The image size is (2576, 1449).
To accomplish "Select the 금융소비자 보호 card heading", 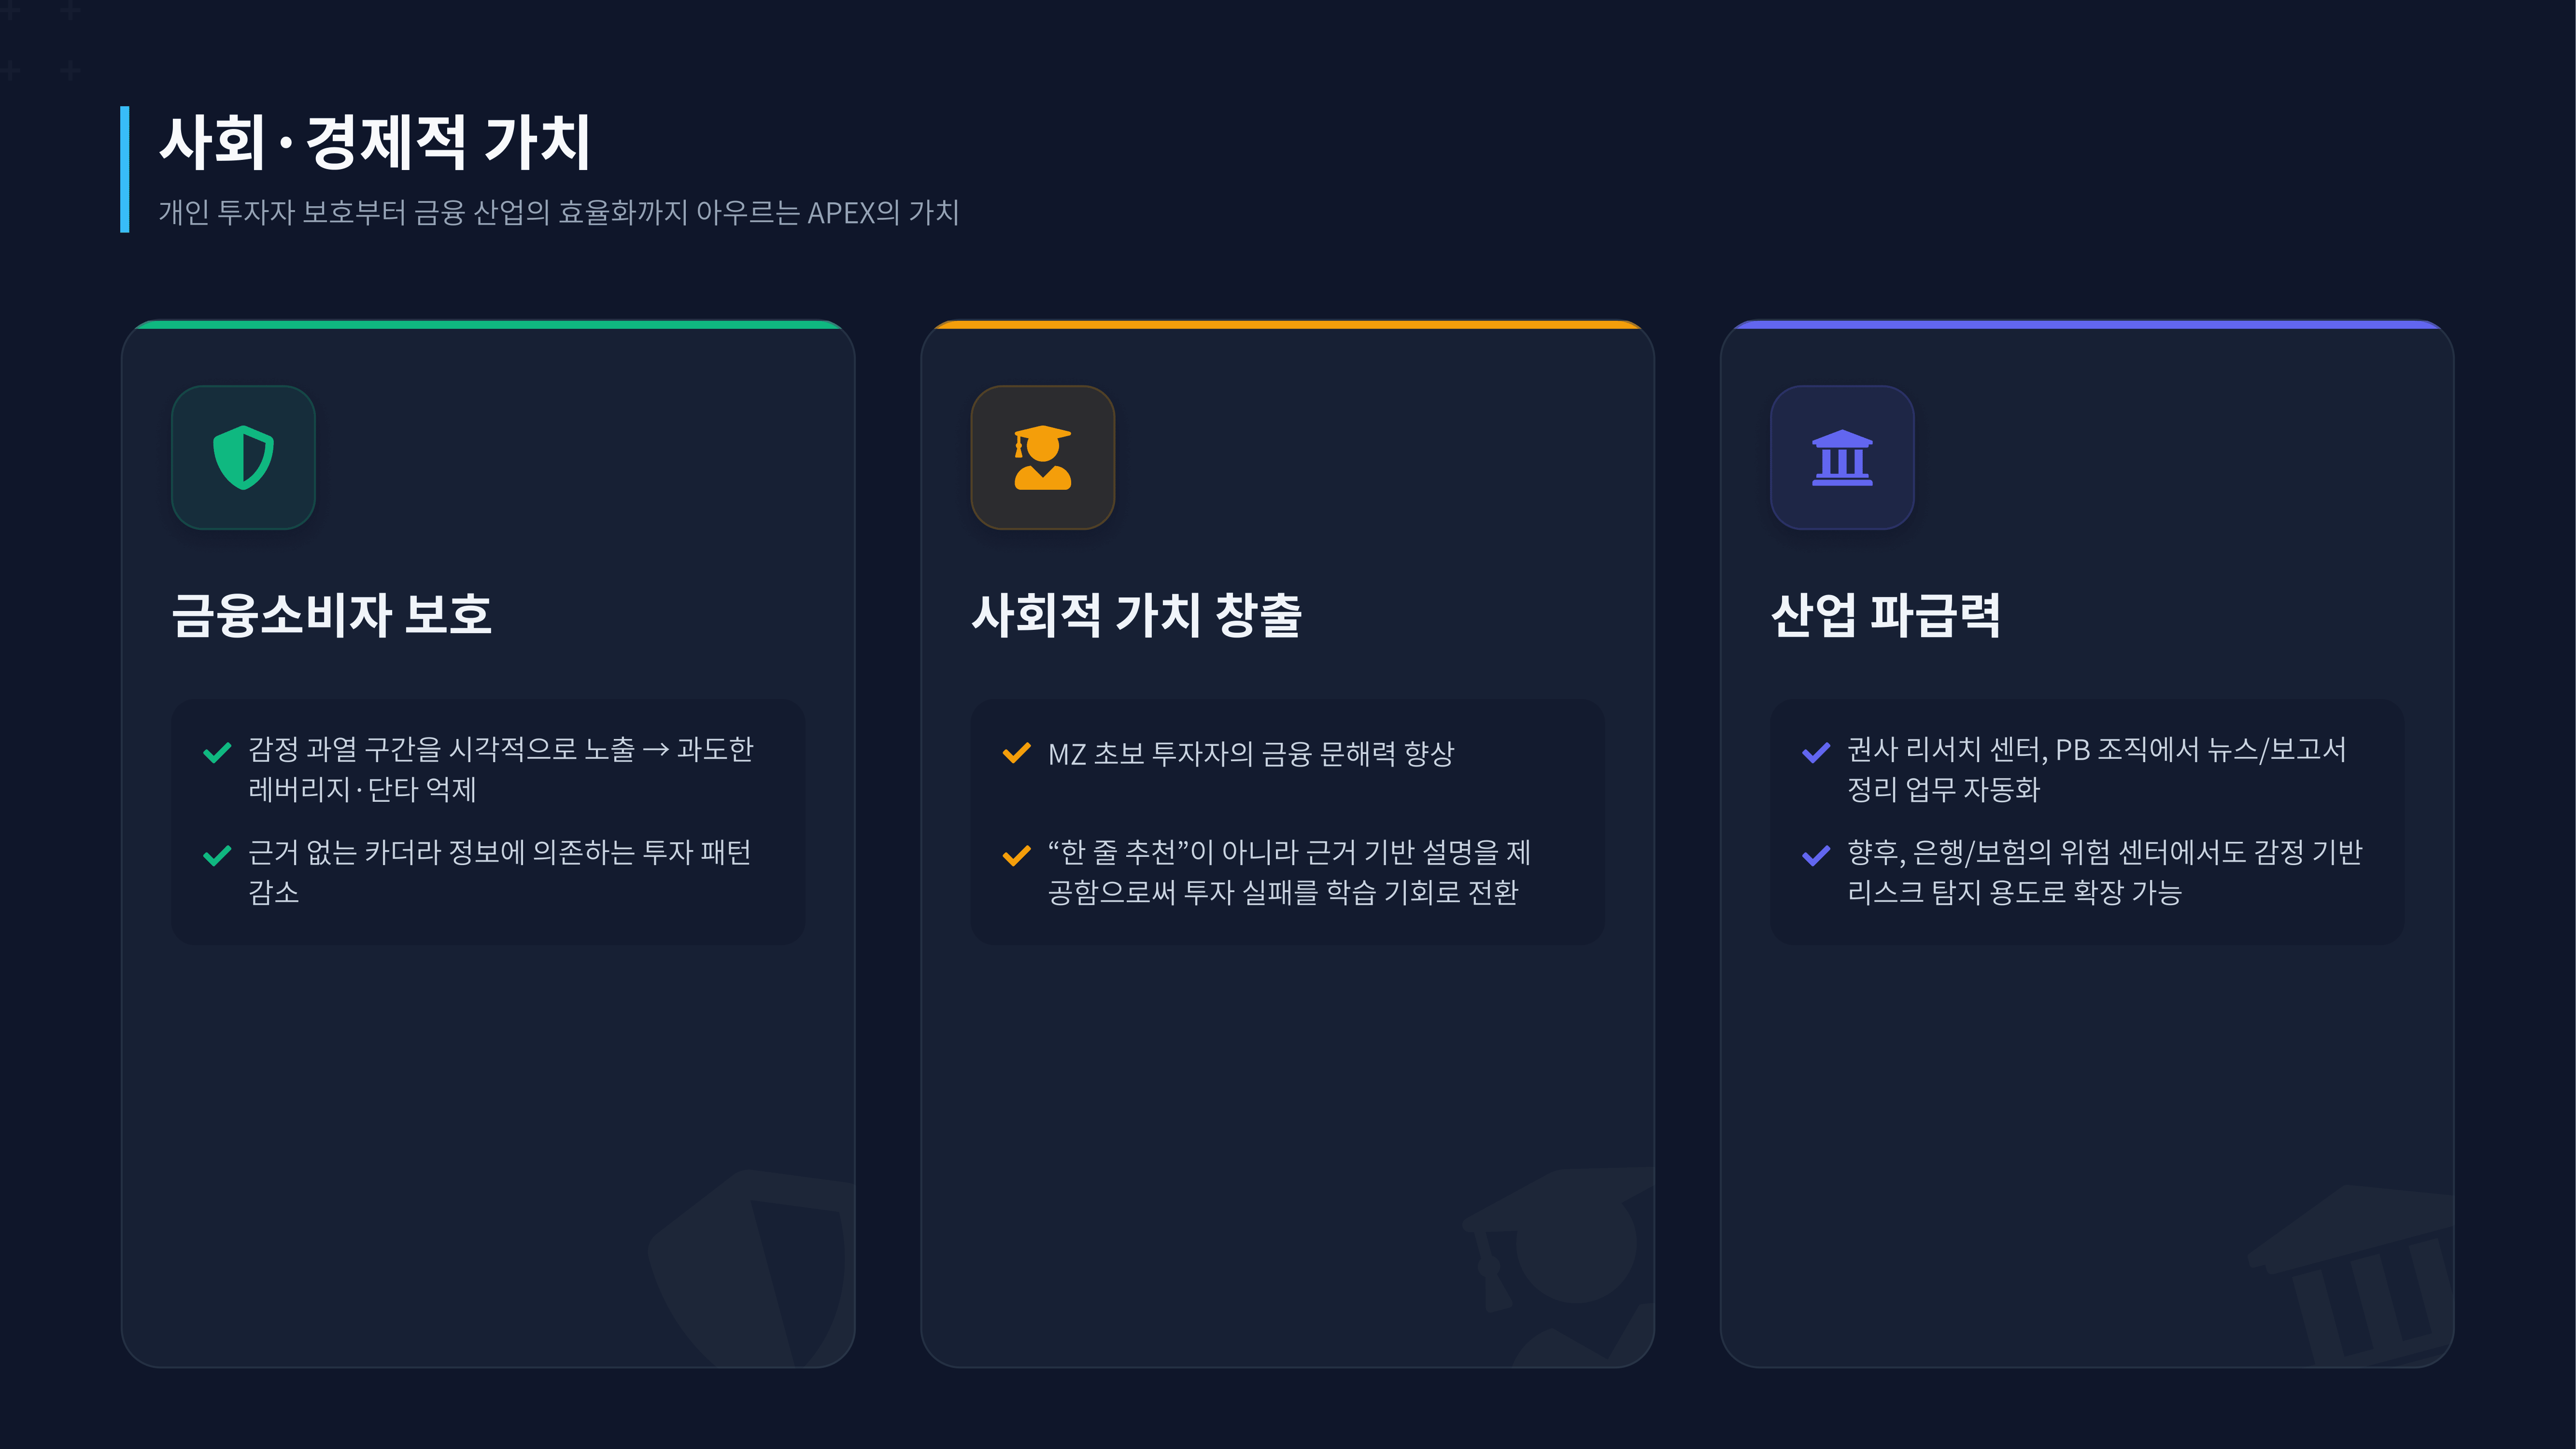I will tap(332, 614).
